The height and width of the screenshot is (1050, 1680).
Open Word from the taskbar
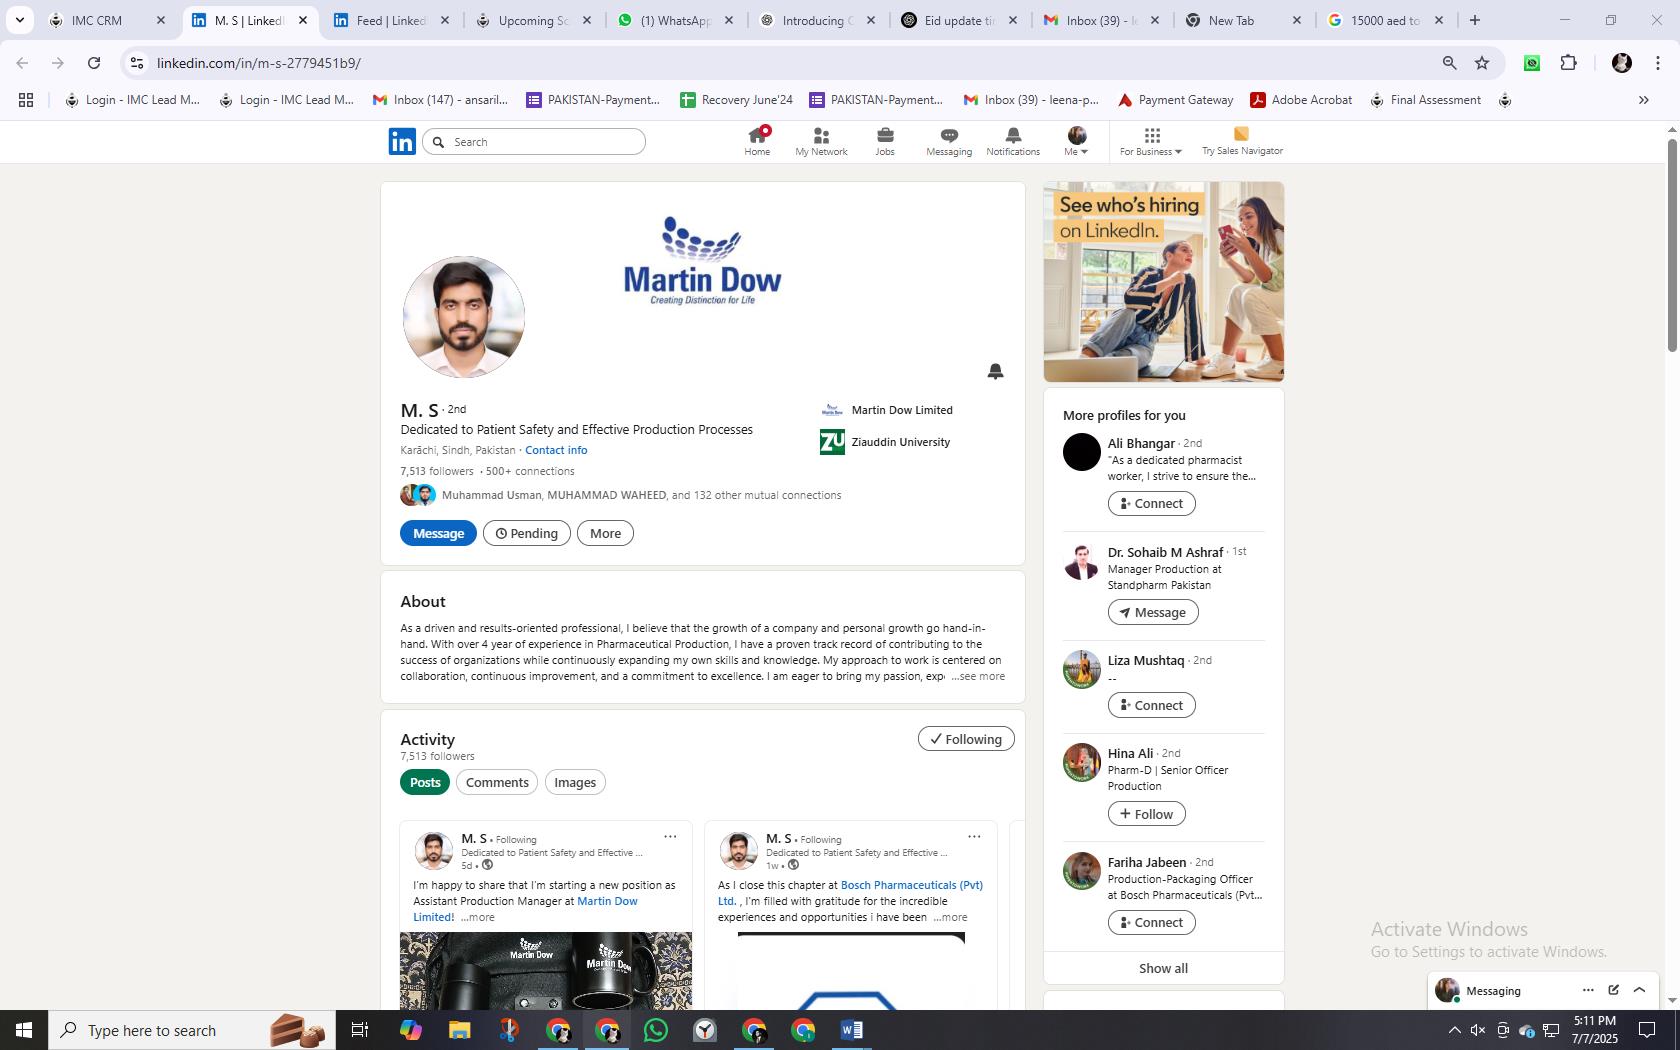[x=852, y=1030]
